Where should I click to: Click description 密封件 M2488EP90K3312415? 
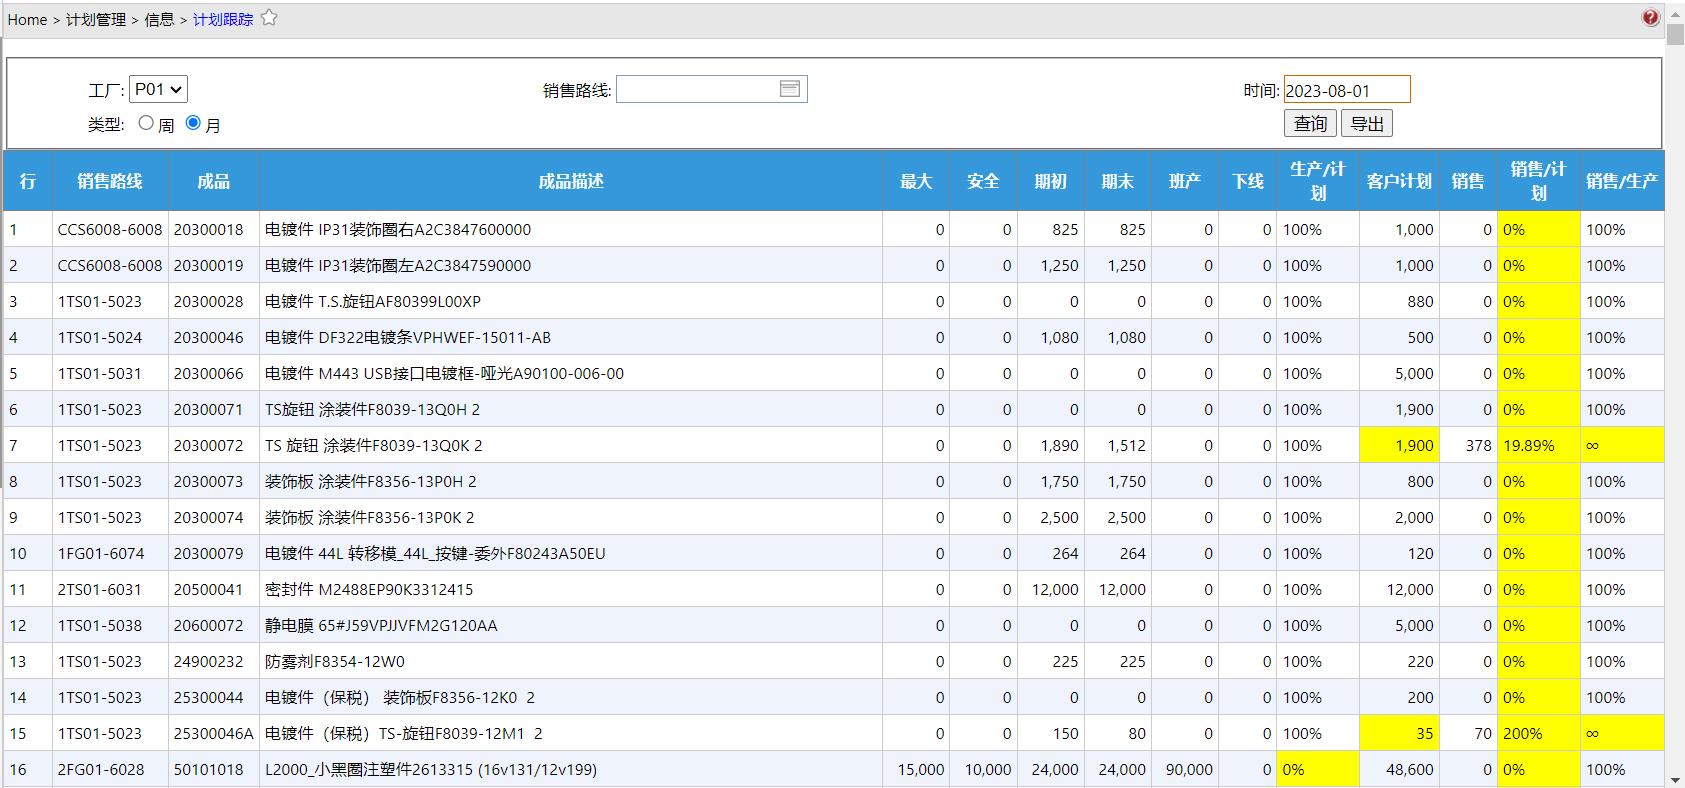coord(369,589)
